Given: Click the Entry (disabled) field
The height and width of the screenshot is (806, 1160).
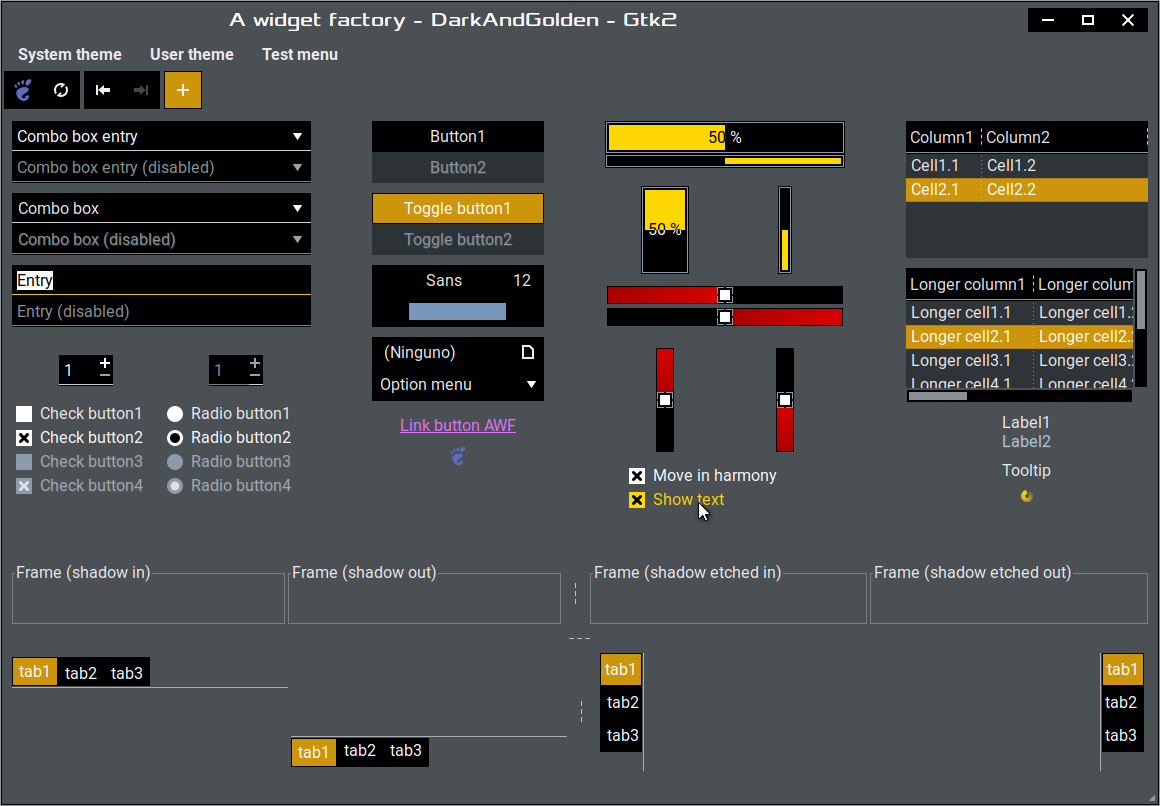Looking at the screenshot, I should point(161,312).
